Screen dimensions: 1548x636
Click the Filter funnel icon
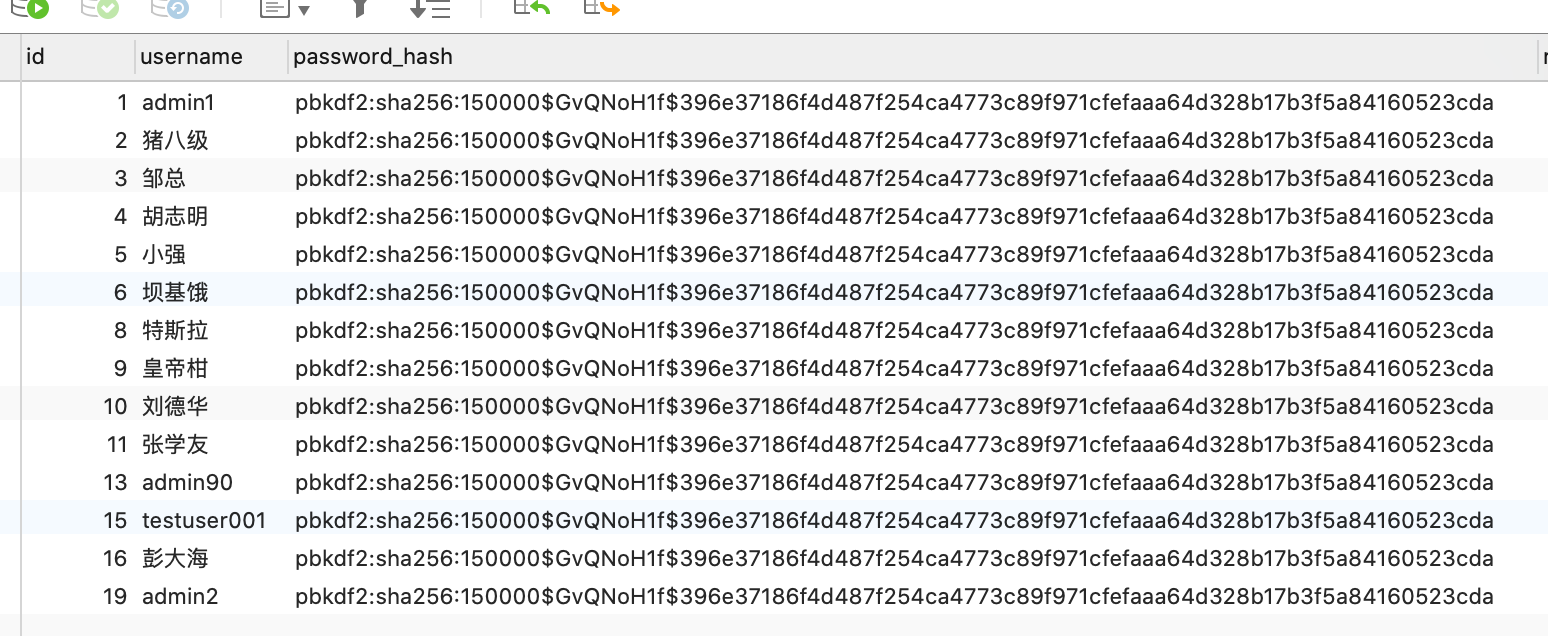click(361, 9)
